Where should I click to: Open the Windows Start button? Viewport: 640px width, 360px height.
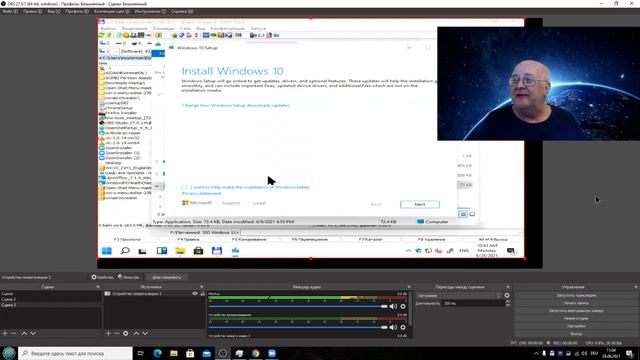tap(9, 353)
